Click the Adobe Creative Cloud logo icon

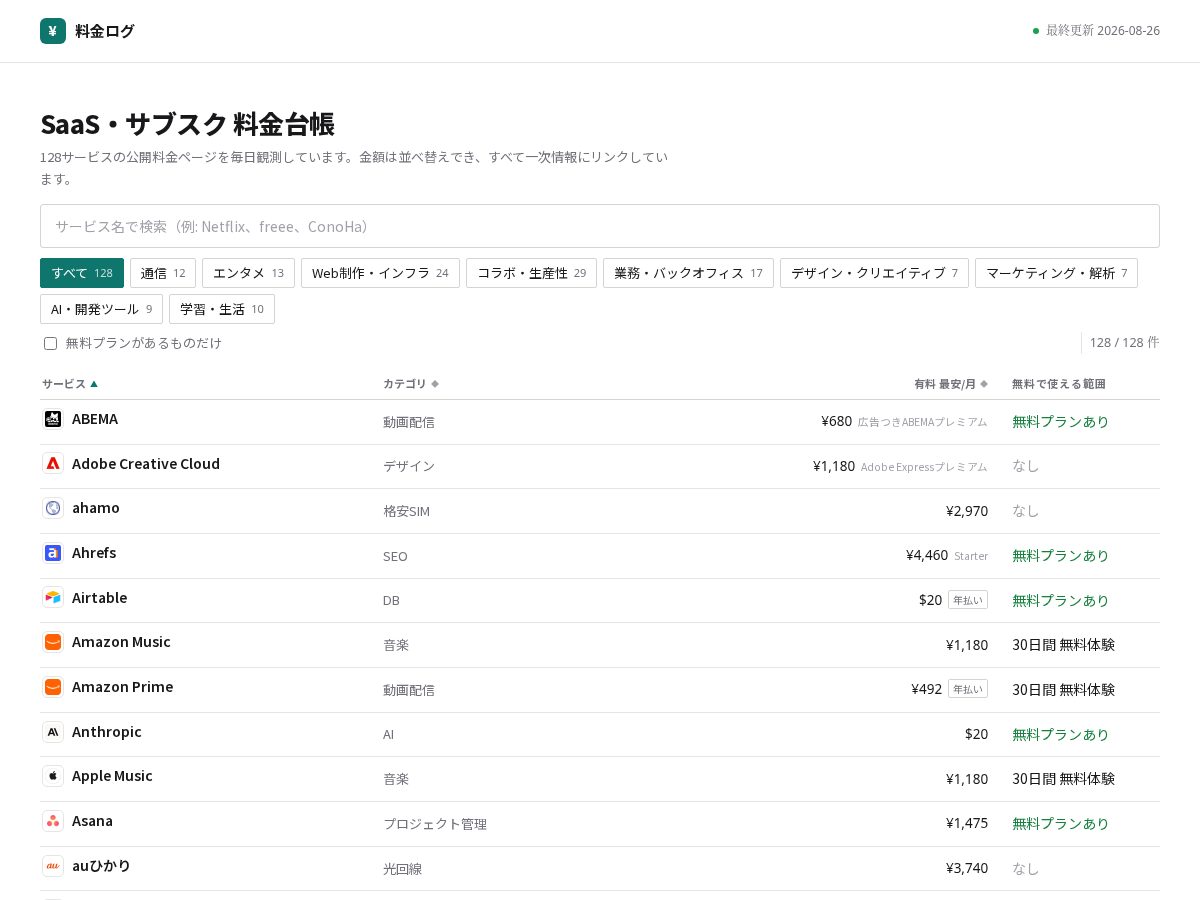point(53,464)
